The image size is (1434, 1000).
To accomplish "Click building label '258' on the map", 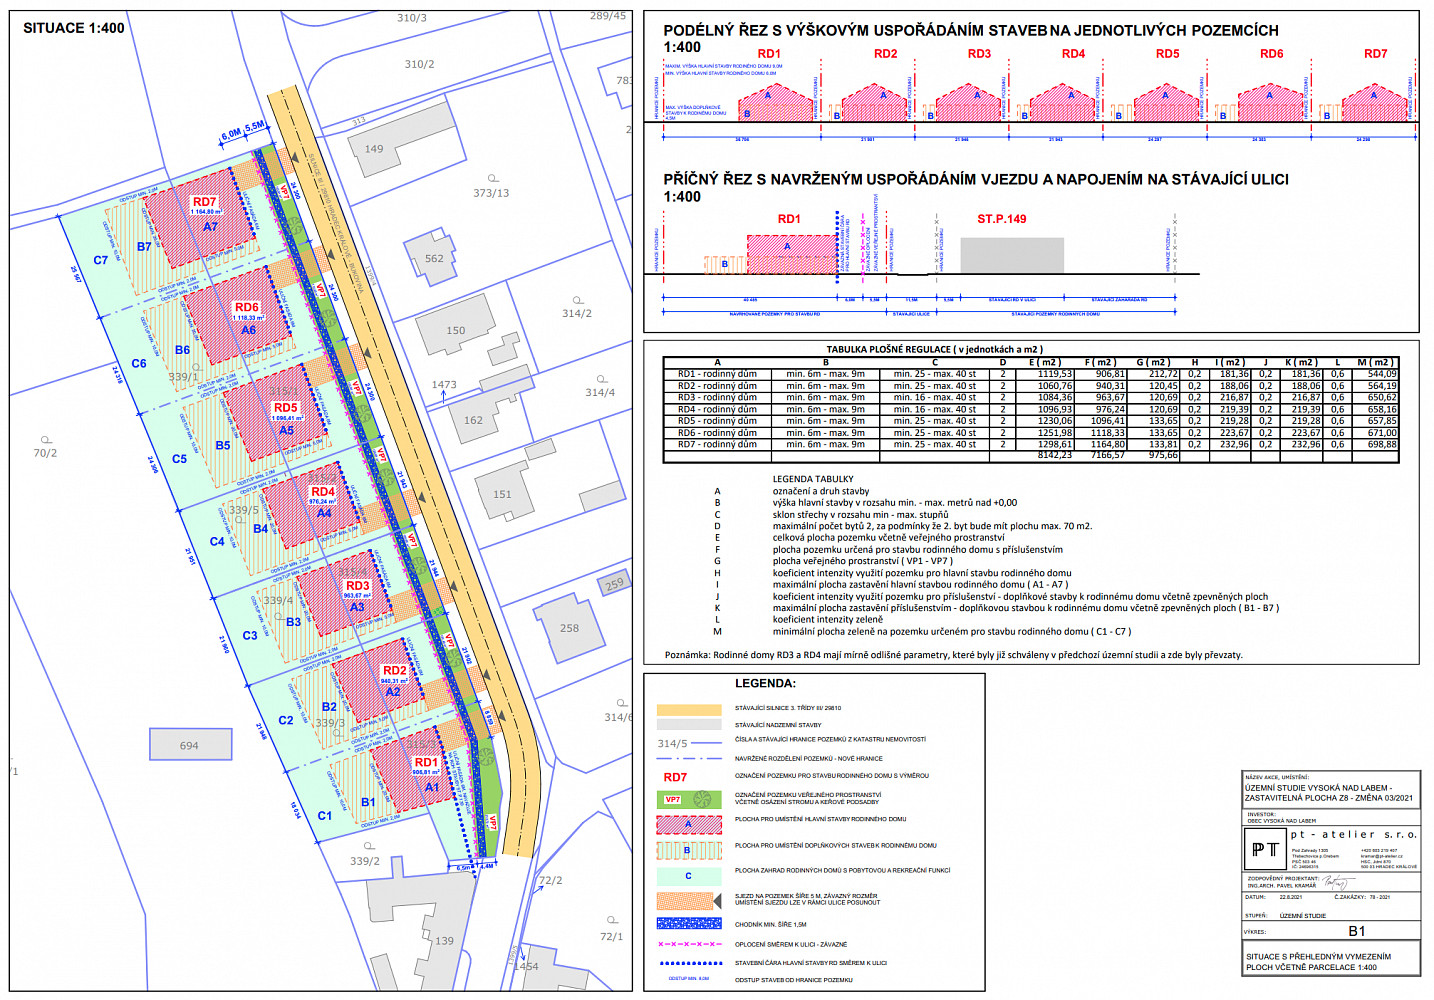I will 569,628.
